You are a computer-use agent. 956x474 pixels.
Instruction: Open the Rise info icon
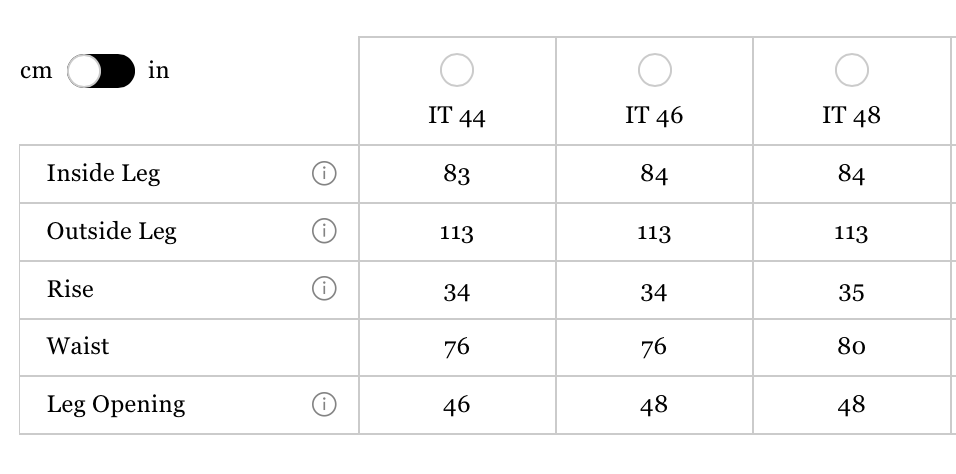click(x=324, y=289)
